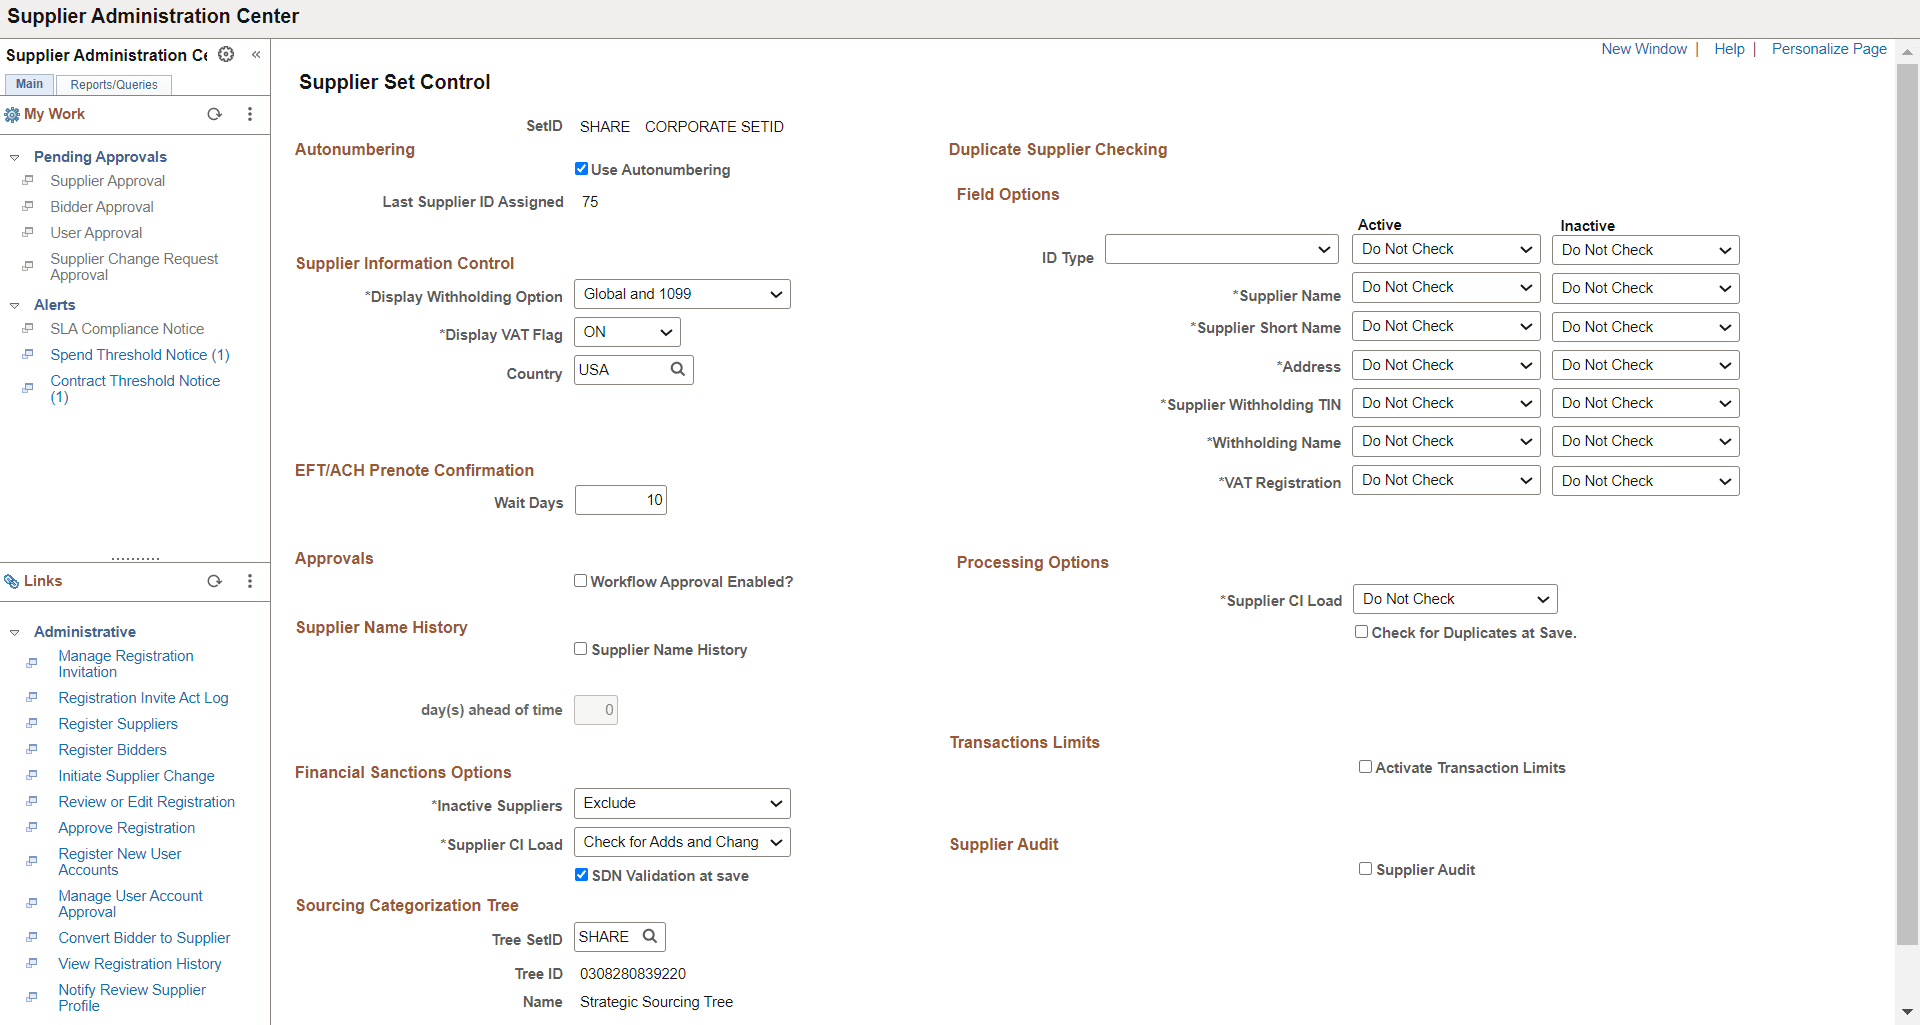Collapse the sidebar with the double-arrow icon
The width and height of the screenshot is (1920, 1025).
coord(256,54)
